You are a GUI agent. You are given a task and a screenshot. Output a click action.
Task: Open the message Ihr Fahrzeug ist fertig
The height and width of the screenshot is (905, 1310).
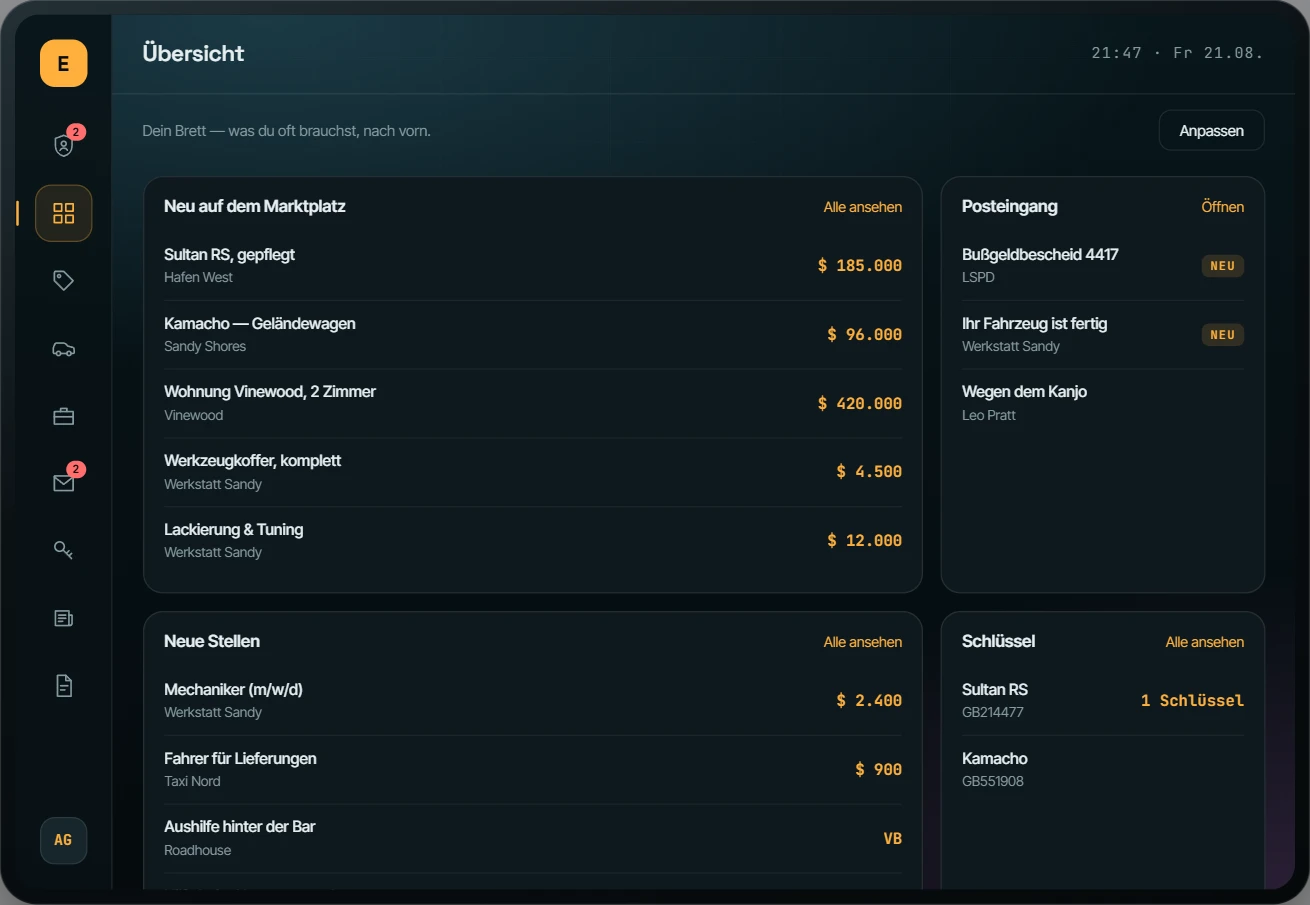(x=1103, y=335)
